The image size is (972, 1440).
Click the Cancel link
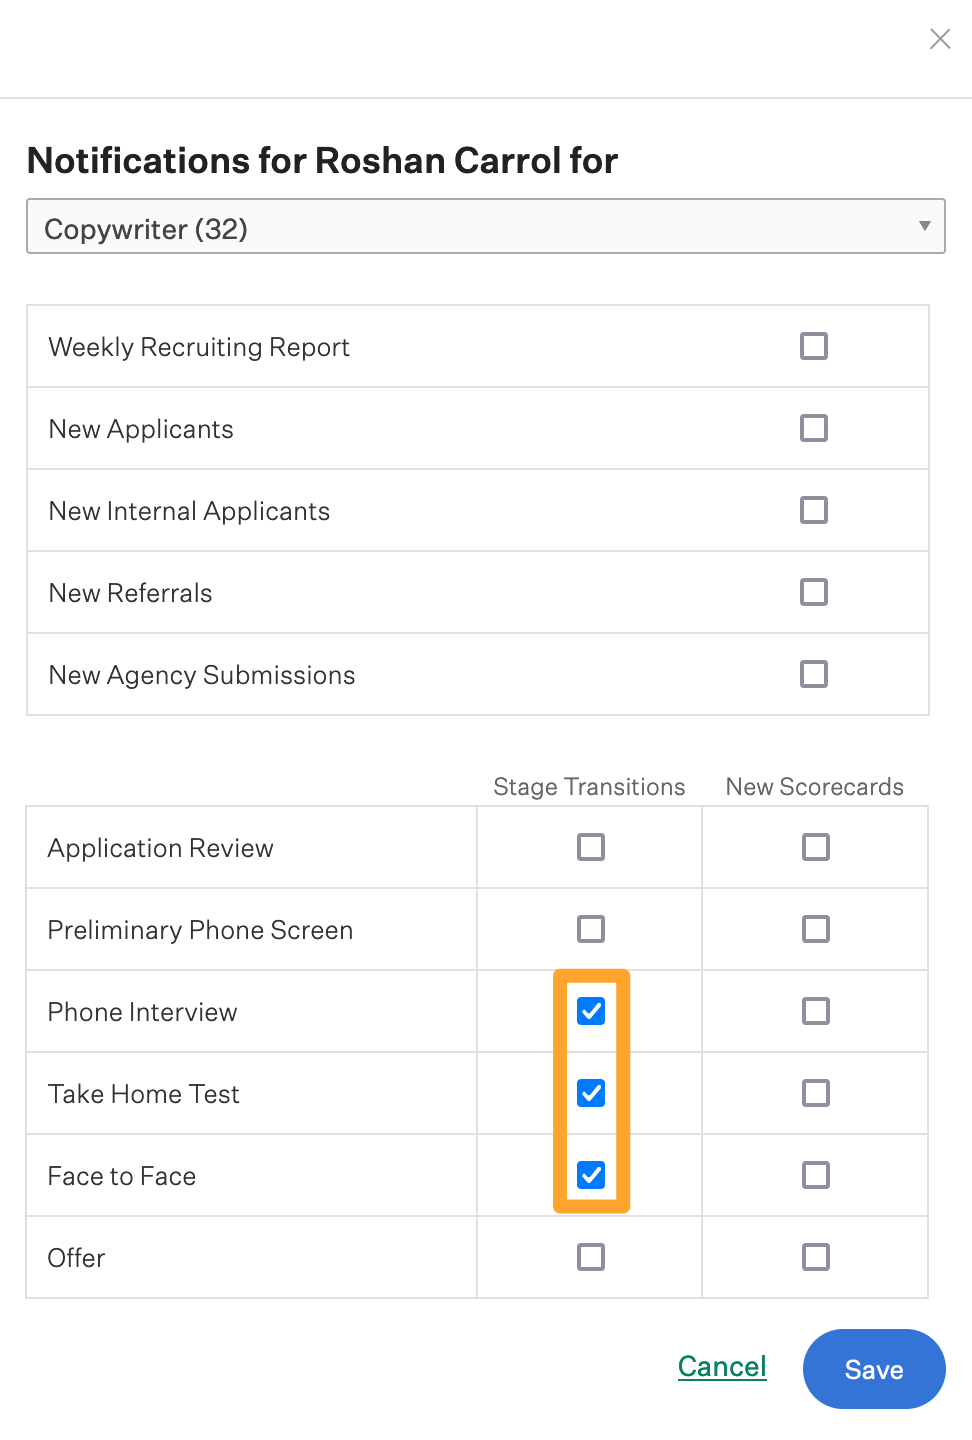[722, 1367]
